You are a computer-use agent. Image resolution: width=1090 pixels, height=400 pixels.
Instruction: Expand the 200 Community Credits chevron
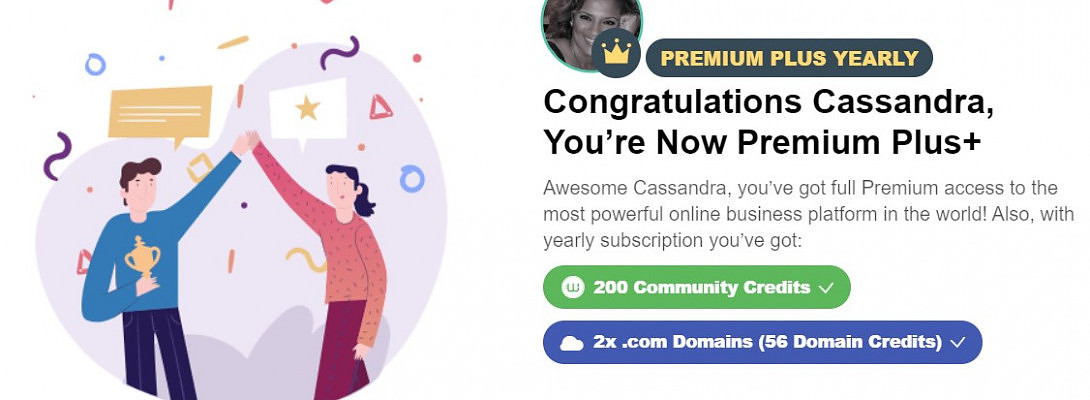[826, 288]
